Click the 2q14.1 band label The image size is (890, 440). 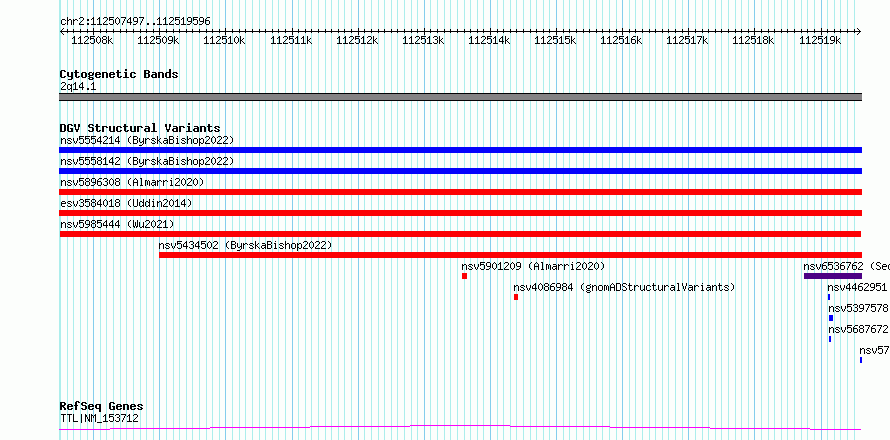pyautogui.click(x=78, y=86)
